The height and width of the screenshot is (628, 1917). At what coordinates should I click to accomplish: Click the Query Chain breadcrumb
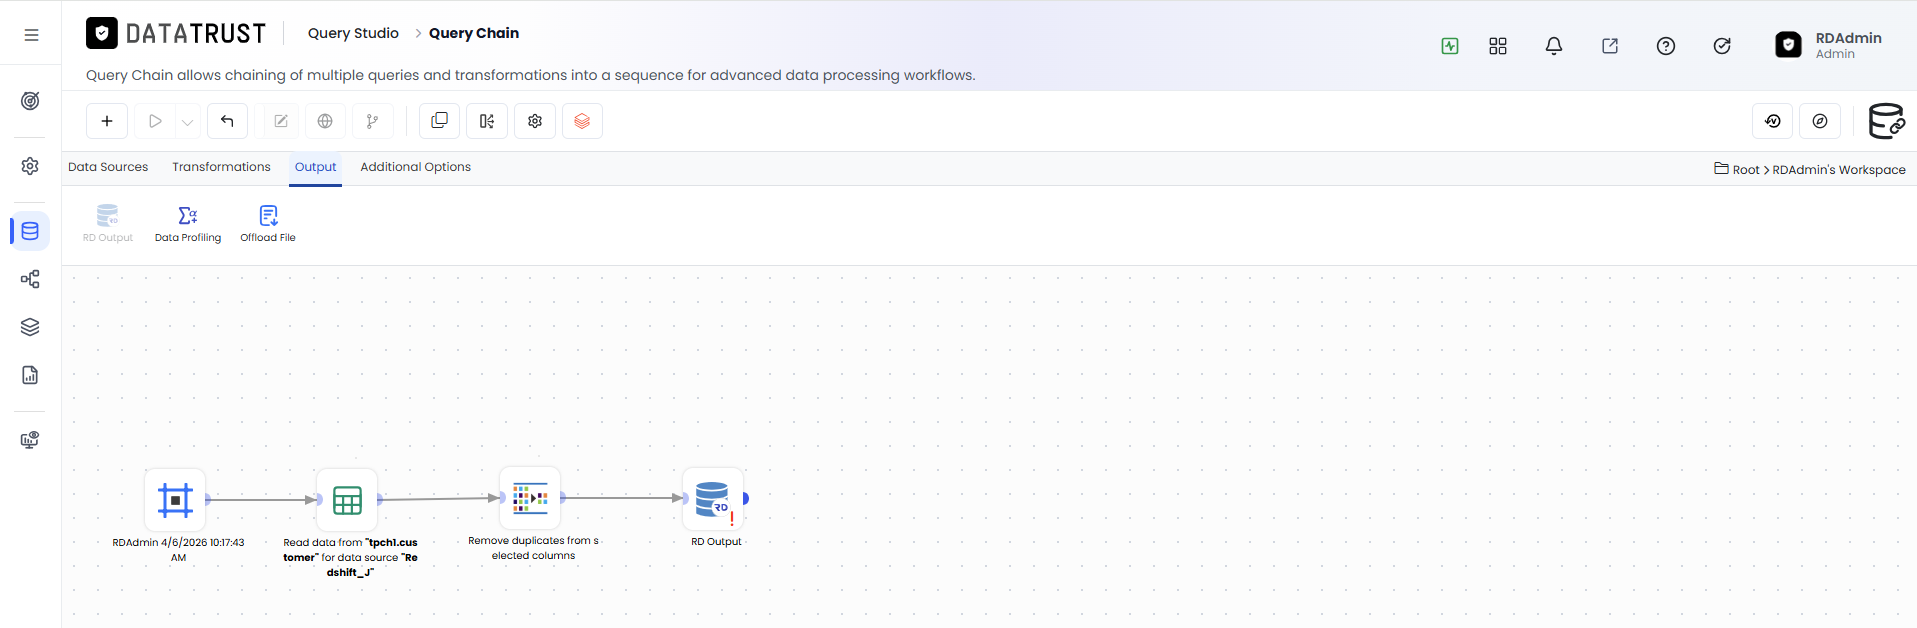474,33
